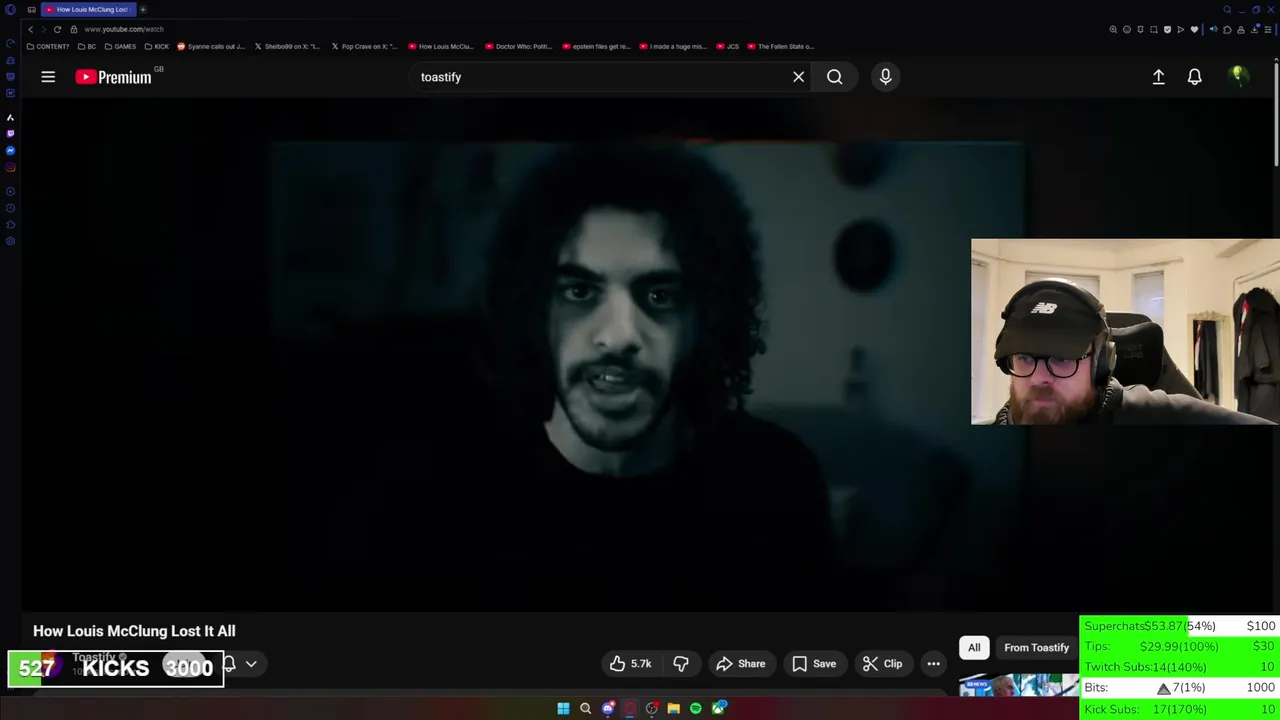This screenshot has height=720, width=1280.
Task: Open the browser zoom magnifier toolbar icon
Action: pyautogui.click(x=1113, y=29)
